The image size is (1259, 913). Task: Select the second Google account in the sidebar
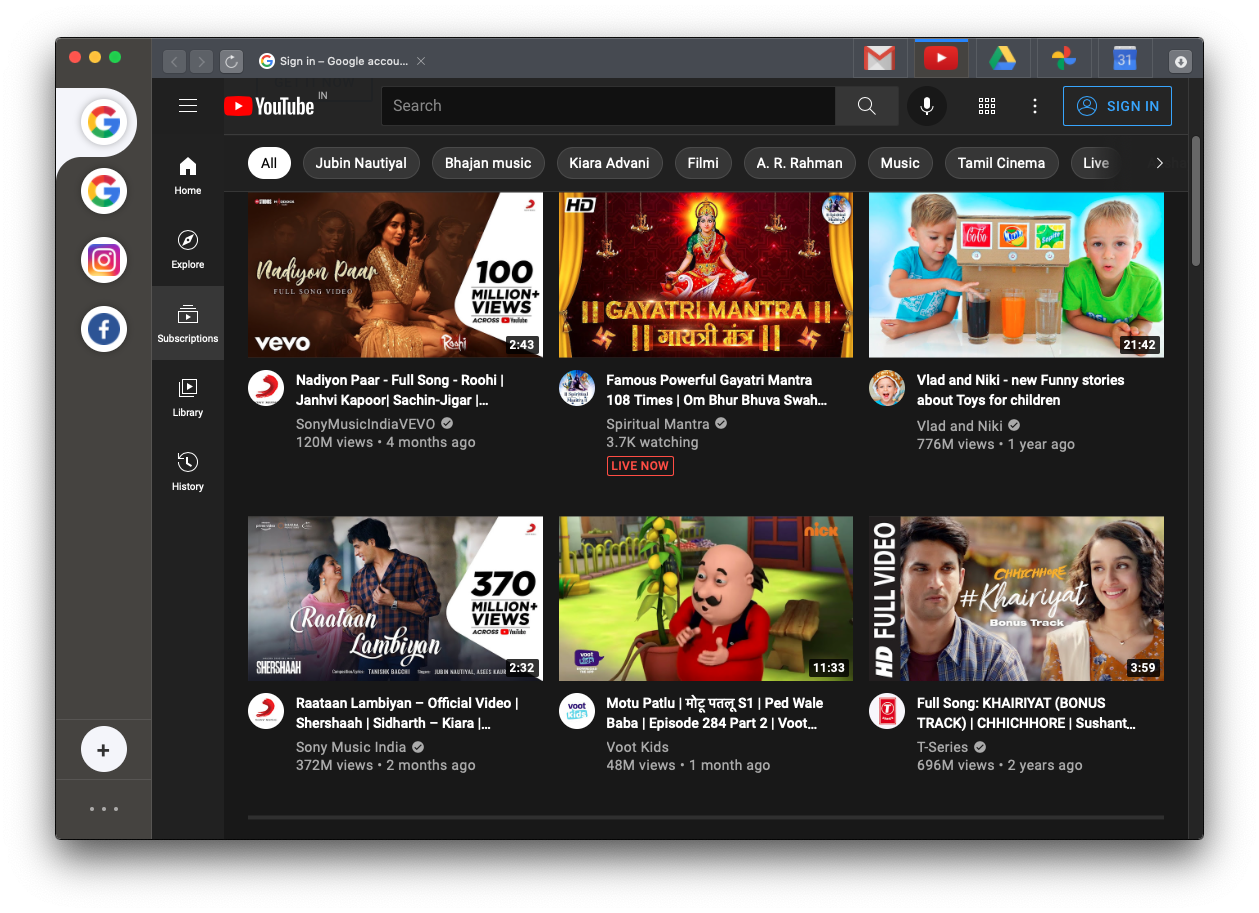(x=104, y=191)
